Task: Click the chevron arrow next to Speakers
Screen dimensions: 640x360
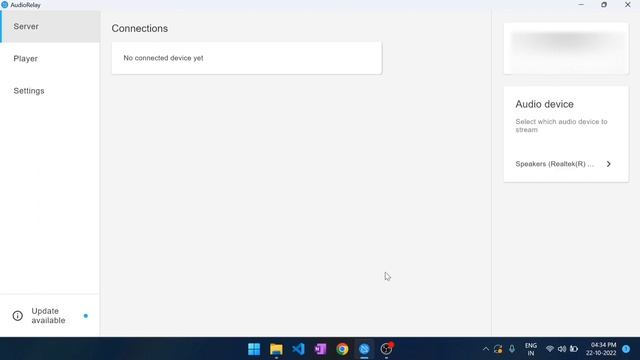Action: [x=609, y=164]
